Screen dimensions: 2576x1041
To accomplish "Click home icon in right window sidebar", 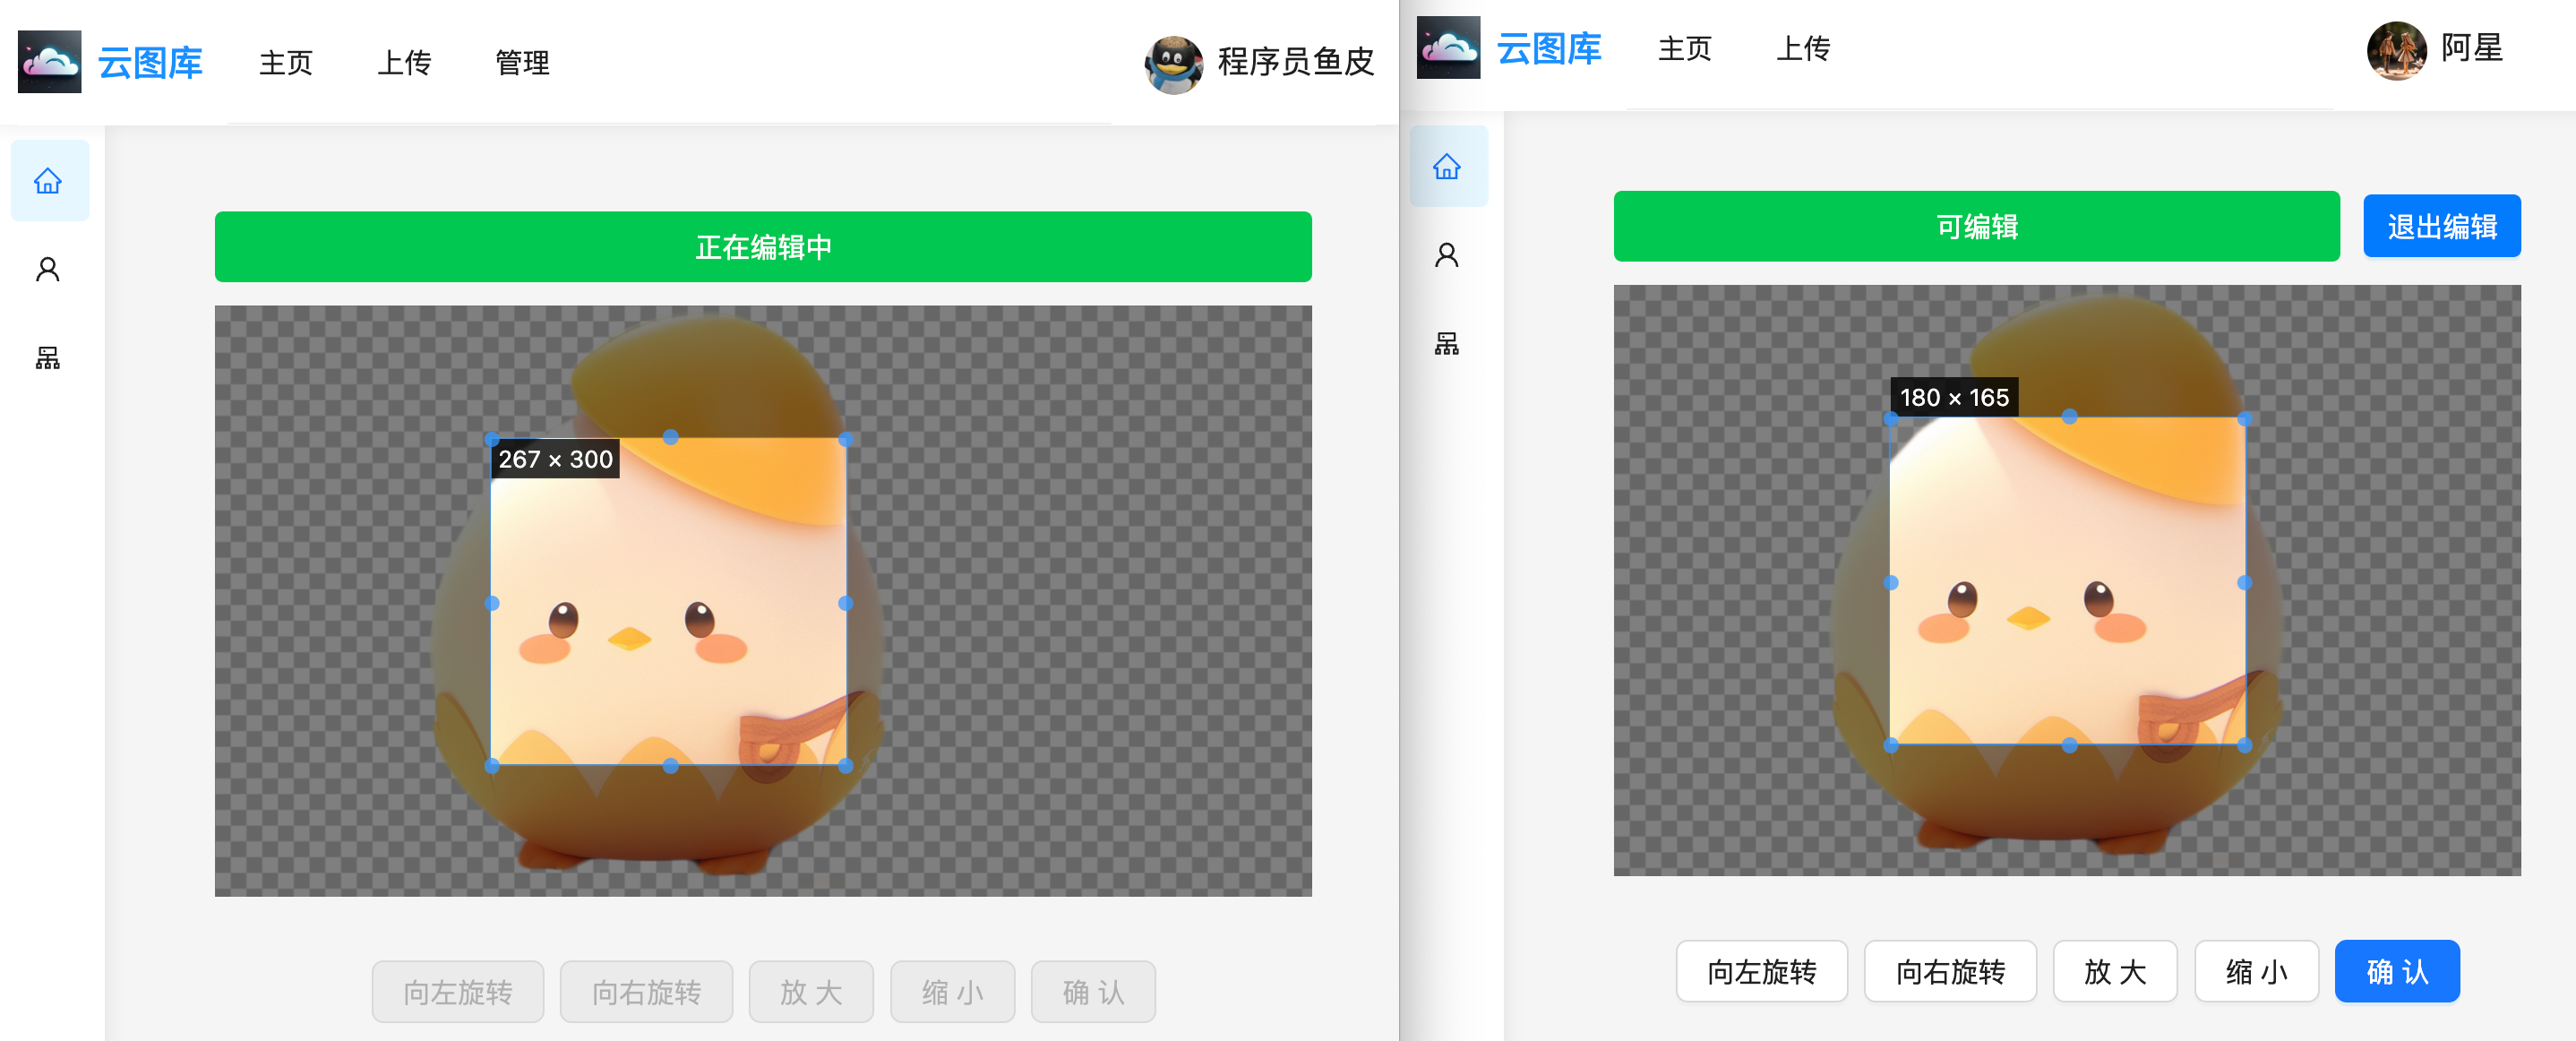I will [x=1446, y=167].
